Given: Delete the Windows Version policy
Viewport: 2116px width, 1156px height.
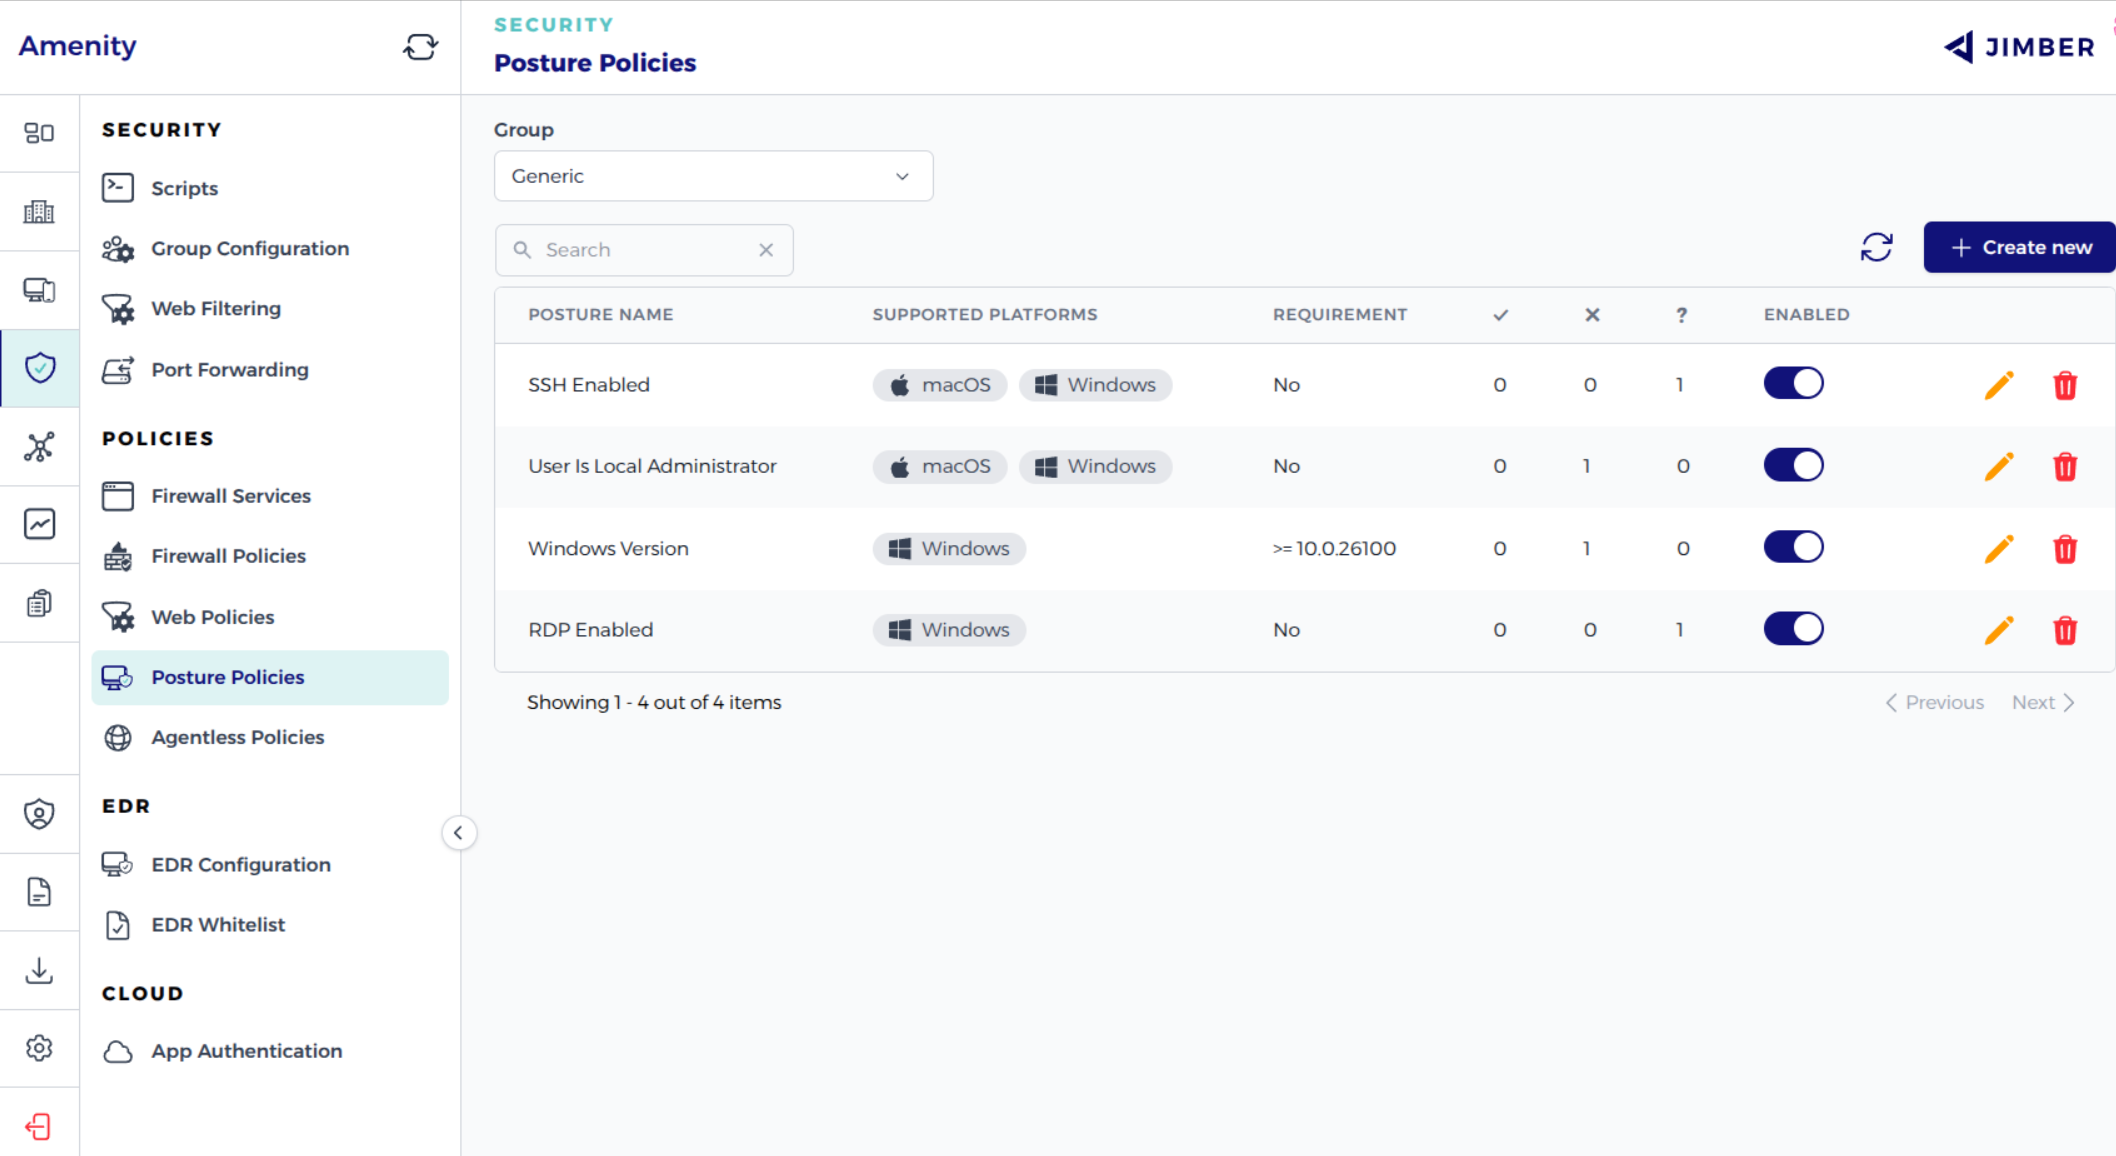Looking at the screenshot, I should click(x=2065, y=549).
